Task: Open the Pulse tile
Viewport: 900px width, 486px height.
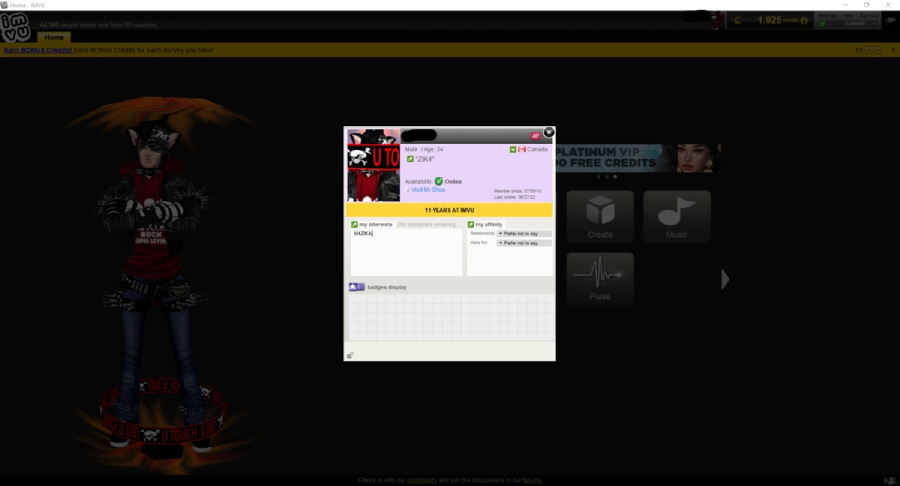Action: [x=600, y=278]
